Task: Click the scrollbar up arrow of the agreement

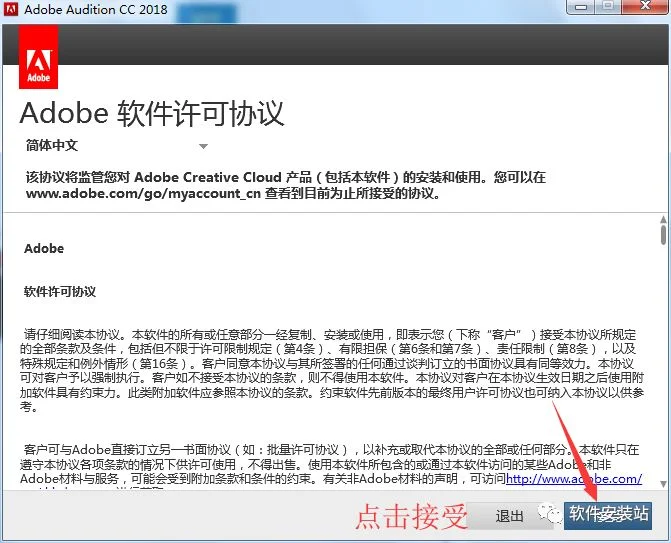Action: coord(663,220)
